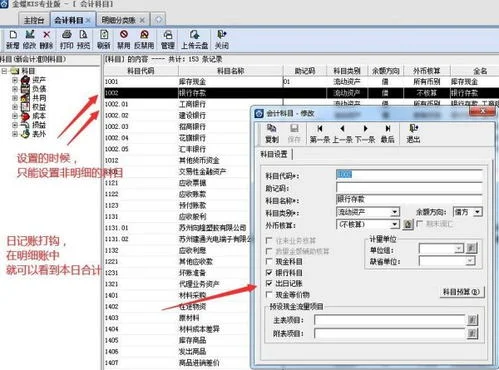Image resolution: width=499 pixels, height=370 pixels.
Task: Open the 预览 (preview) toolbar icon
Action: (83, 39)
